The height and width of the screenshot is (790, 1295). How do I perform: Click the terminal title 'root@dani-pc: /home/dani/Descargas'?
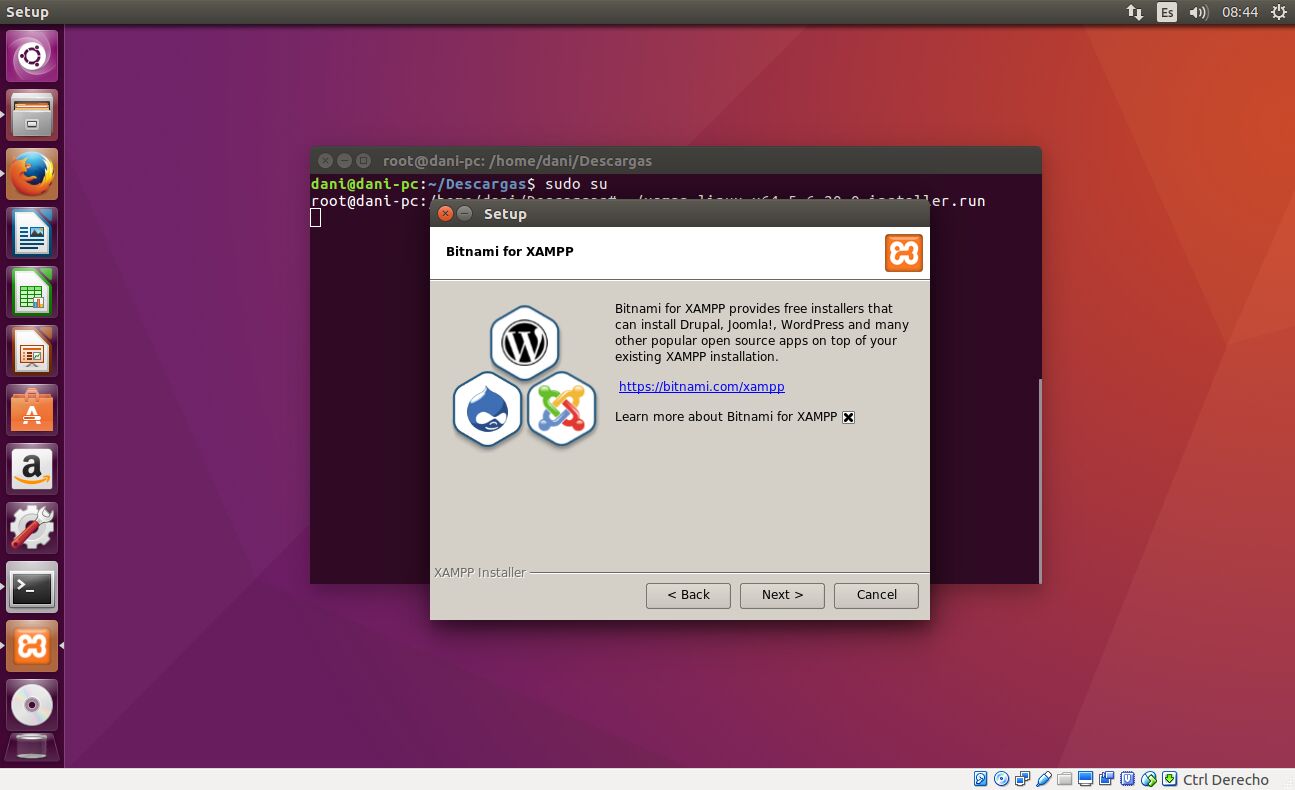pos(517,161)
